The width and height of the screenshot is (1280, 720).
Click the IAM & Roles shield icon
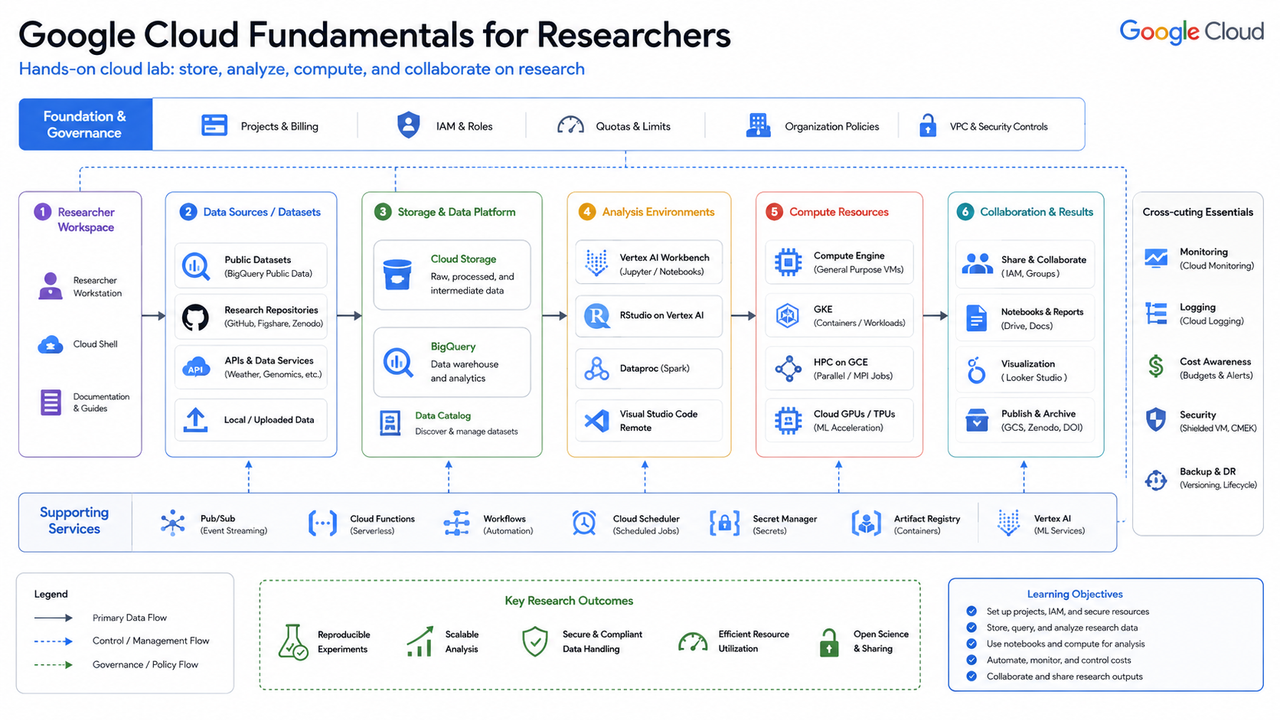(408, 125)
